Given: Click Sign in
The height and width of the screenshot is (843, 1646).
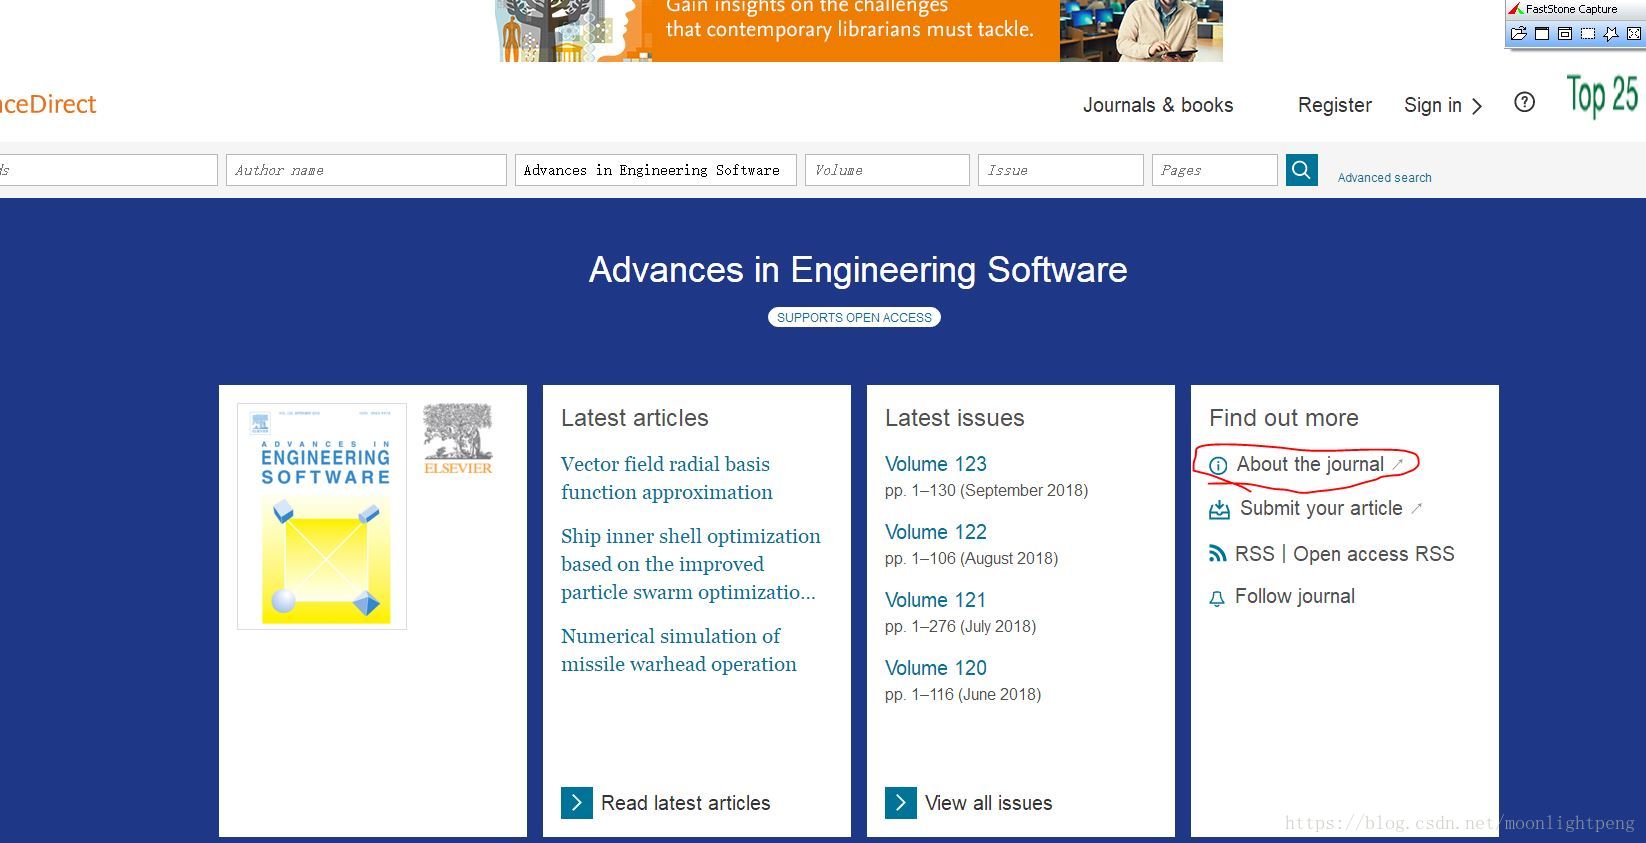Looking at the screenshot, I should tap(1433, 105).
